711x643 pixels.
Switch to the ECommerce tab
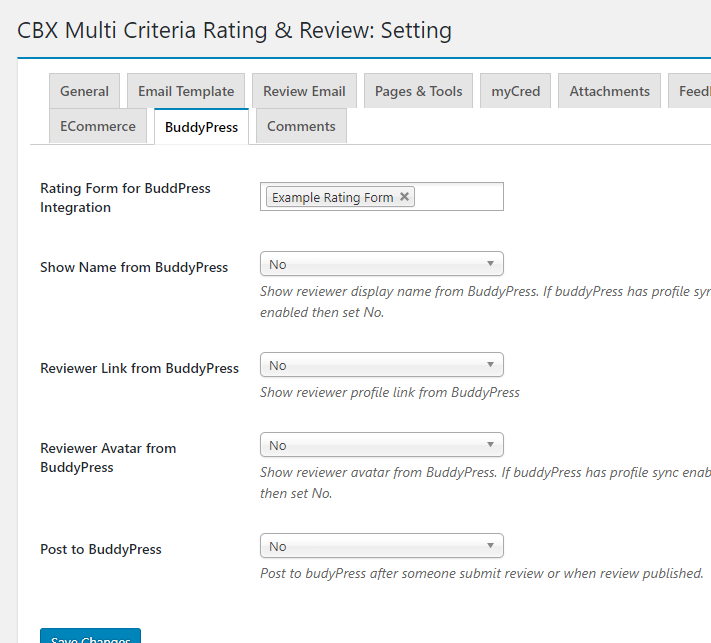point(98,126)
